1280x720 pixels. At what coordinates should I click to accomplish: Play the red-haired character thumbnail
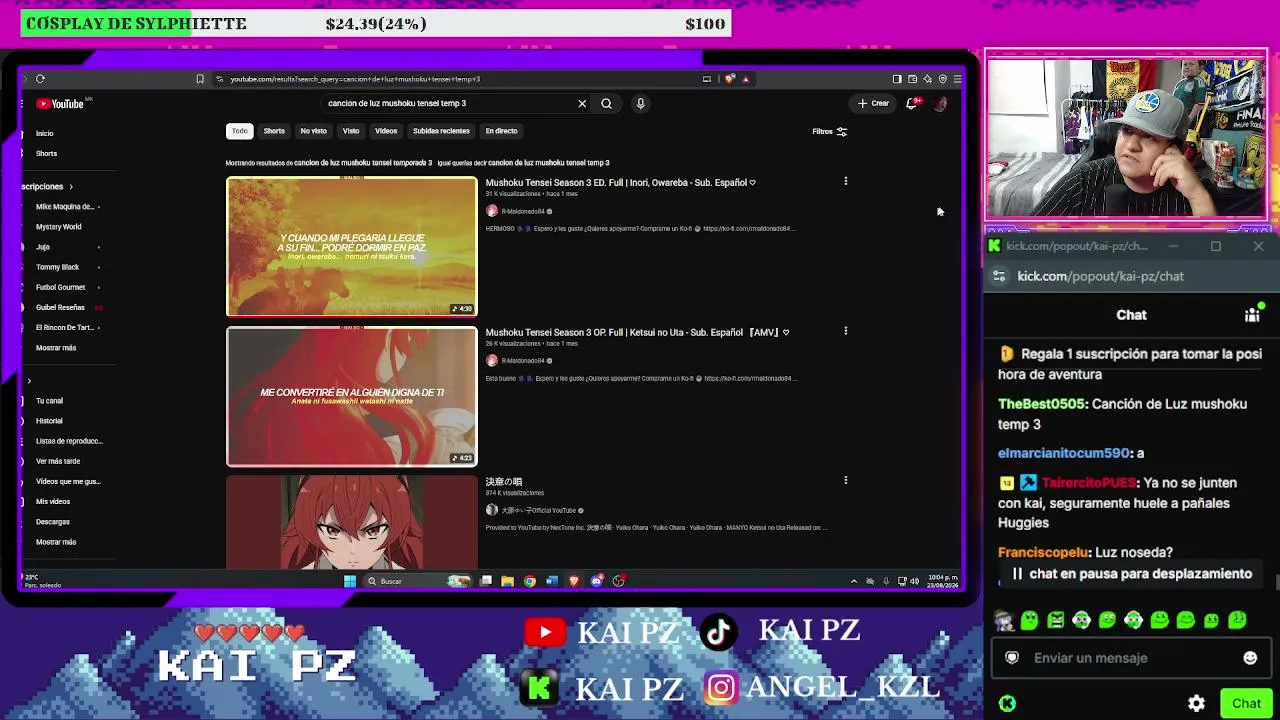(x=352, y=522)
